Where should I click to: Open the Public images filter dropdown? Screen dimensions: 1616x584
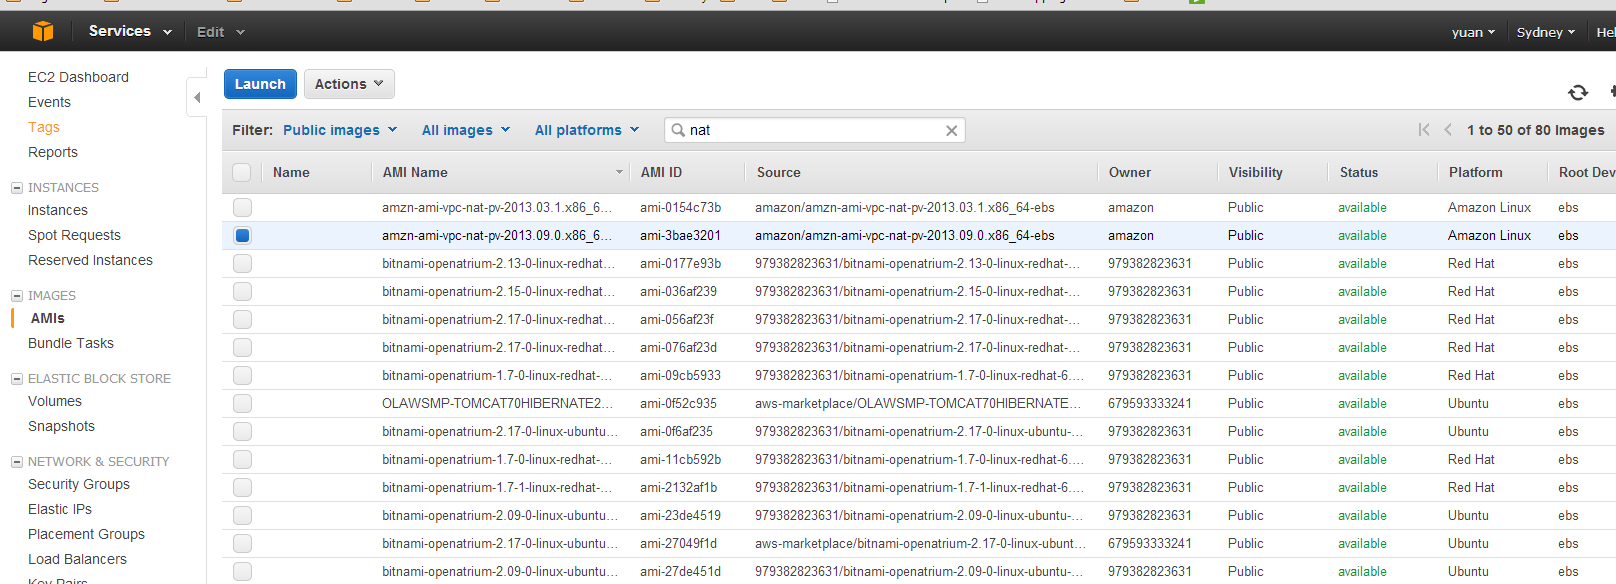click(340, 130)
